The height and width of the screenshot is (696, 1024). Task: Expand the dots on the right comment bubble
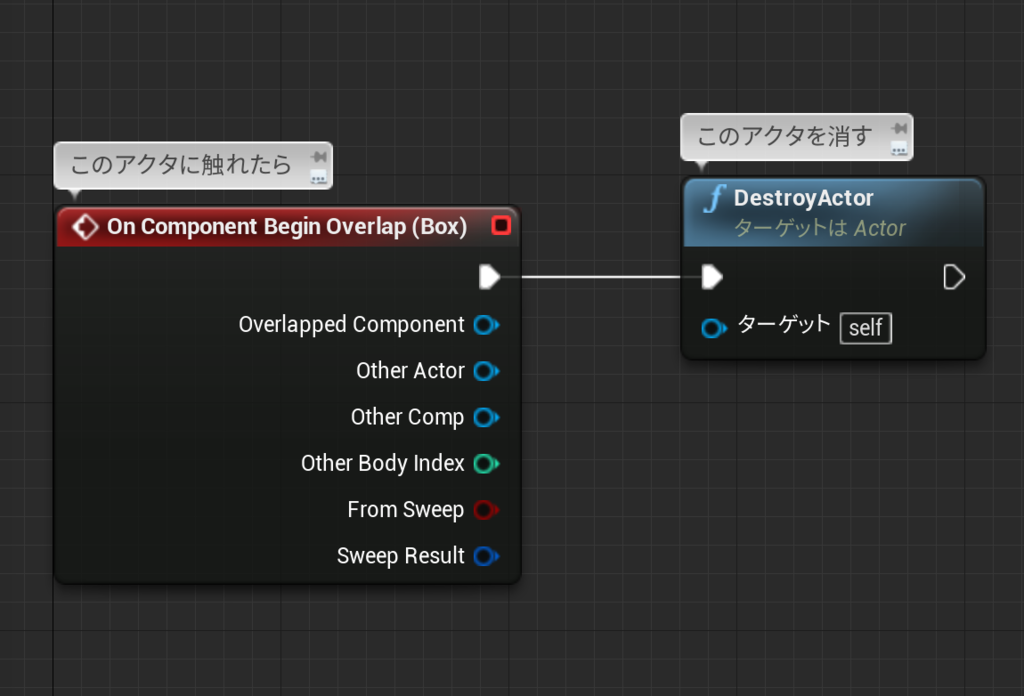(901, 148)
